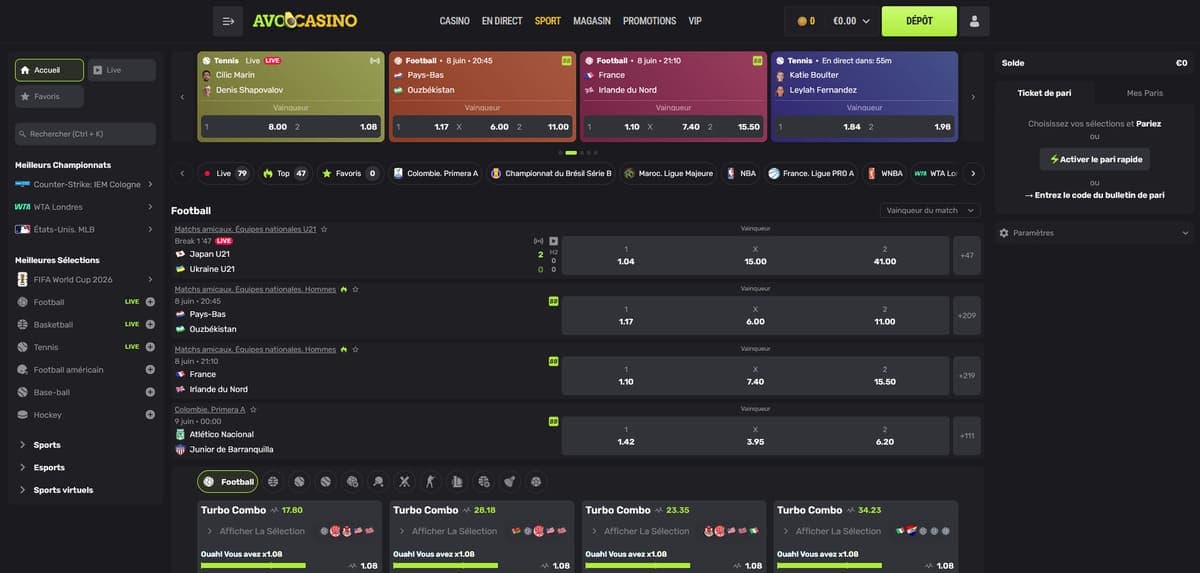Click the bet builder icon for France match
The width and height of the screenshot is (1200, 573).
click(x=554, y=361)
